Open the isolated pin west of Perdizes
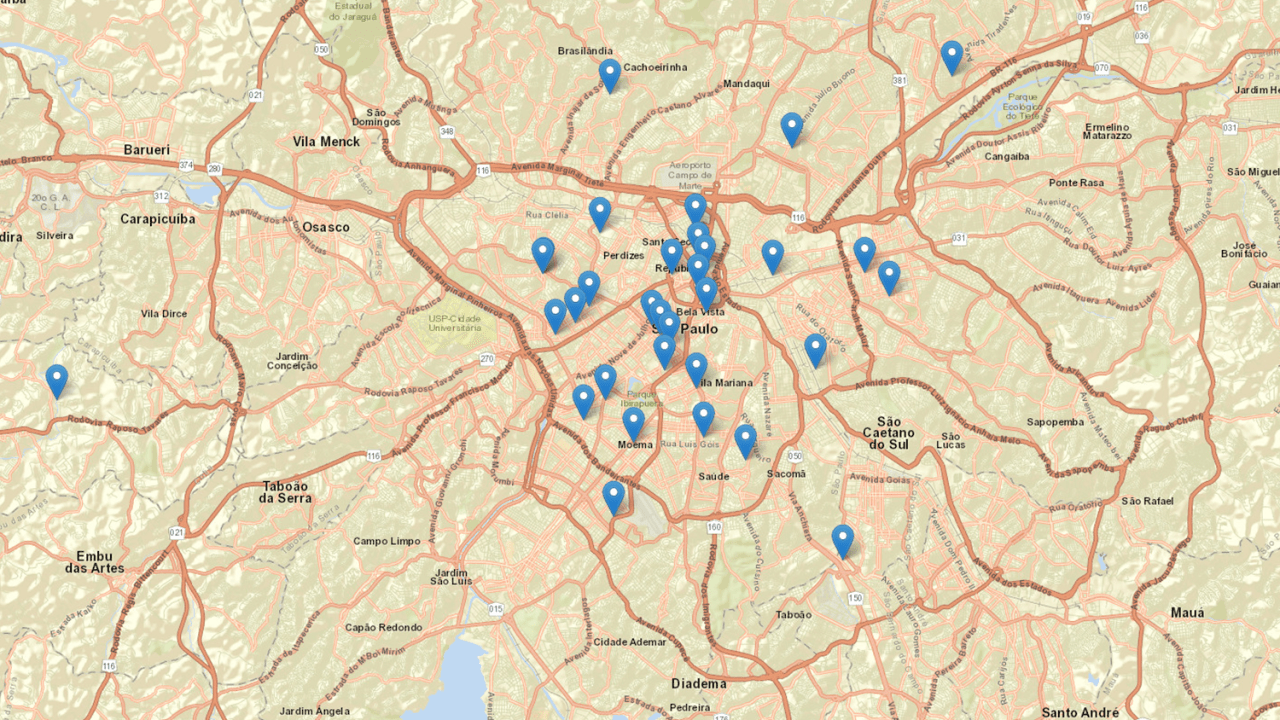The image size is (1280, 720). coord(543,255)
